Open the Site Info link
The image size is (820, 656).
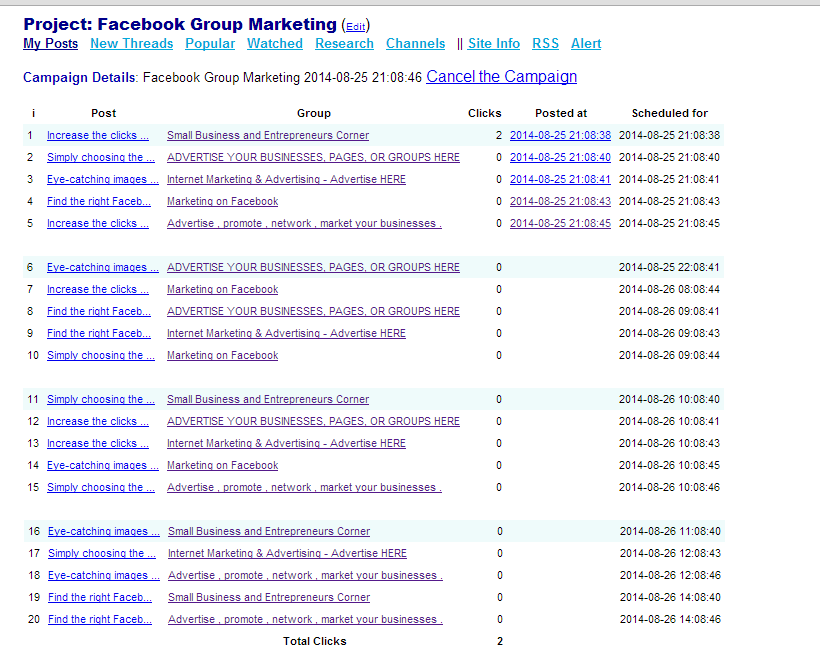tap(494, 43)
